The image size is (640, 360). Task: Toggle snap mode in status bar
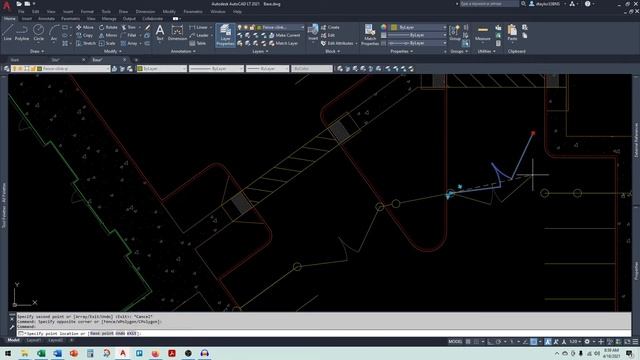[x=476, y=342]
